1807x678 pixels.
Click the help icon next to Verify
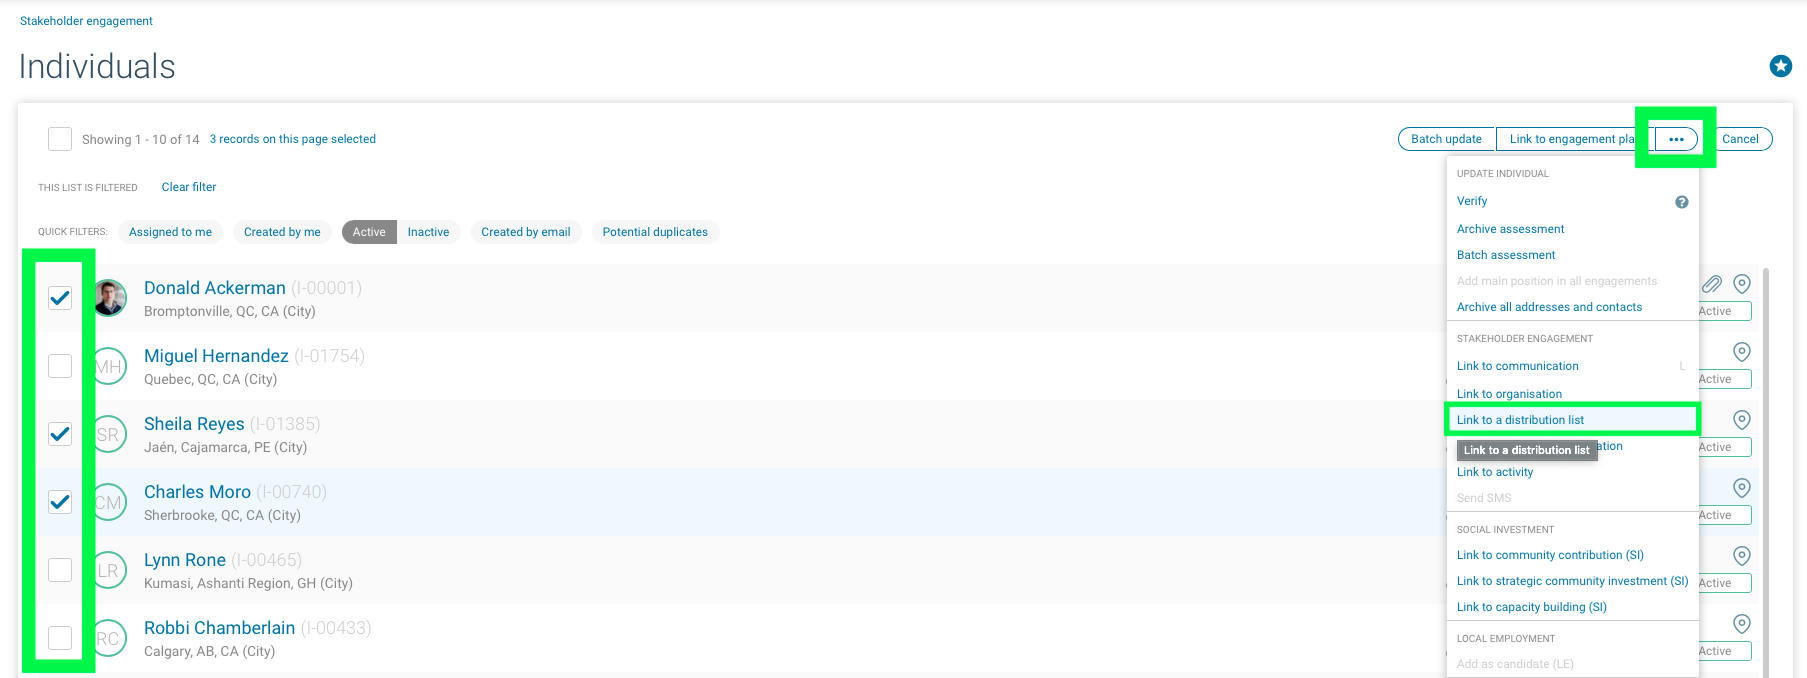pos(1681,202)
